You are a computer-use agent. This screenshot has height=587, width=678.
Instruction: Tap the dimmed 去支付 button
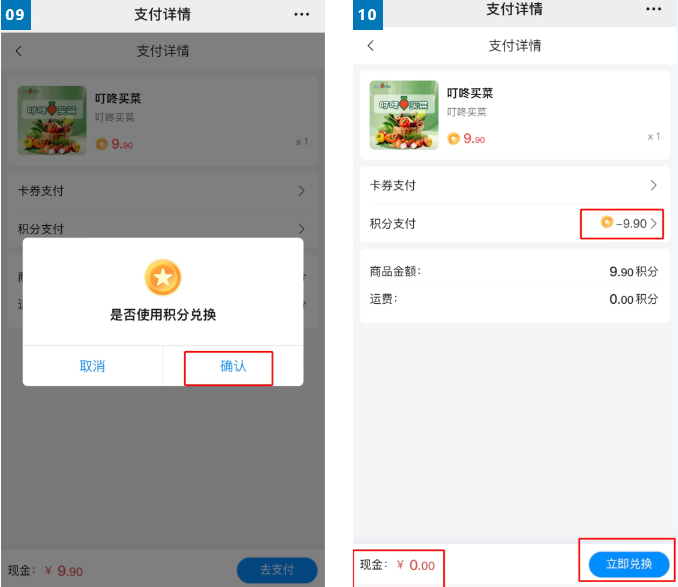(x=277, y=570)
